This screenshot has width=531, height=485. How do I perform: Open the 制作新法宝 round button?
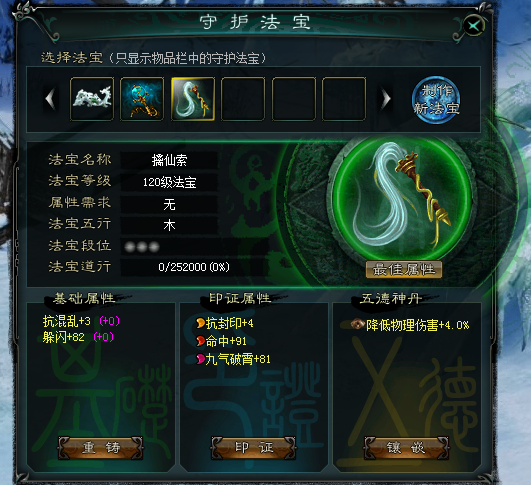click(436, 100)
